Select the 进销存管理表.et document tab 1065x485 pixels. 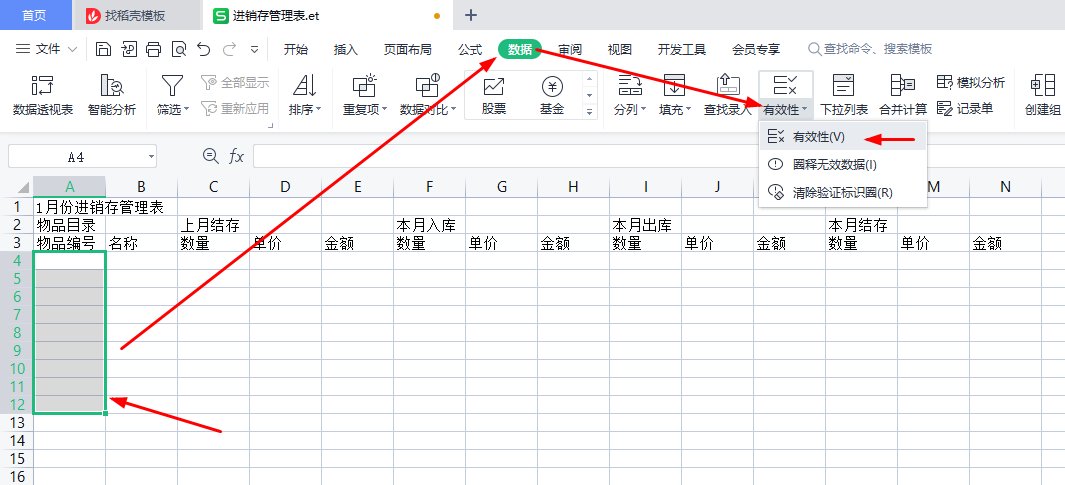click(326, 15)
